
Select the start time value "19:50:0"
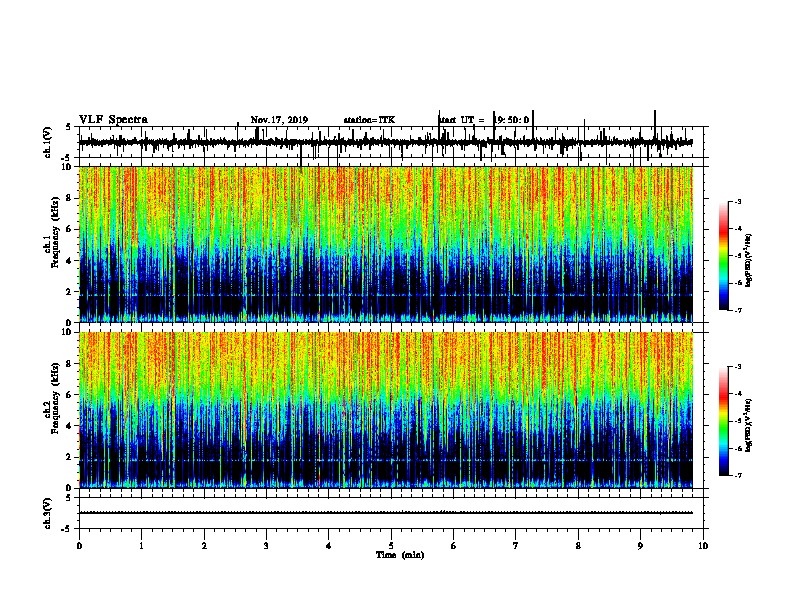(x=511, y=120)
